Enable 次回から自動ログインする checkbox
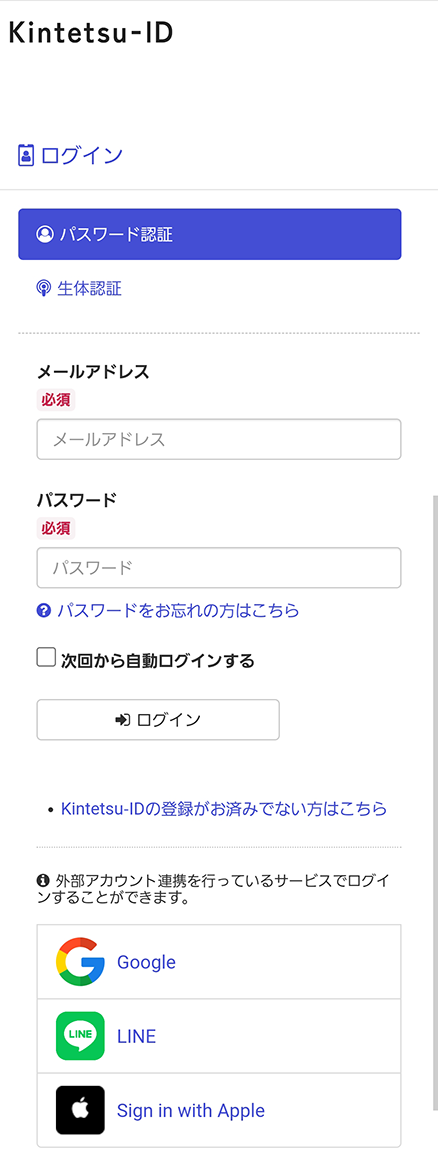The width and height of the screenshot is (438, 1175). click(x=46, y=658)
